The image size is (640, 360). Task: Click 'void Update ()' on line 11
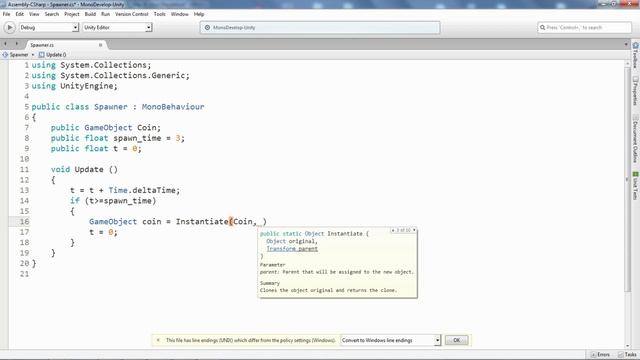(x=84, y=169)
